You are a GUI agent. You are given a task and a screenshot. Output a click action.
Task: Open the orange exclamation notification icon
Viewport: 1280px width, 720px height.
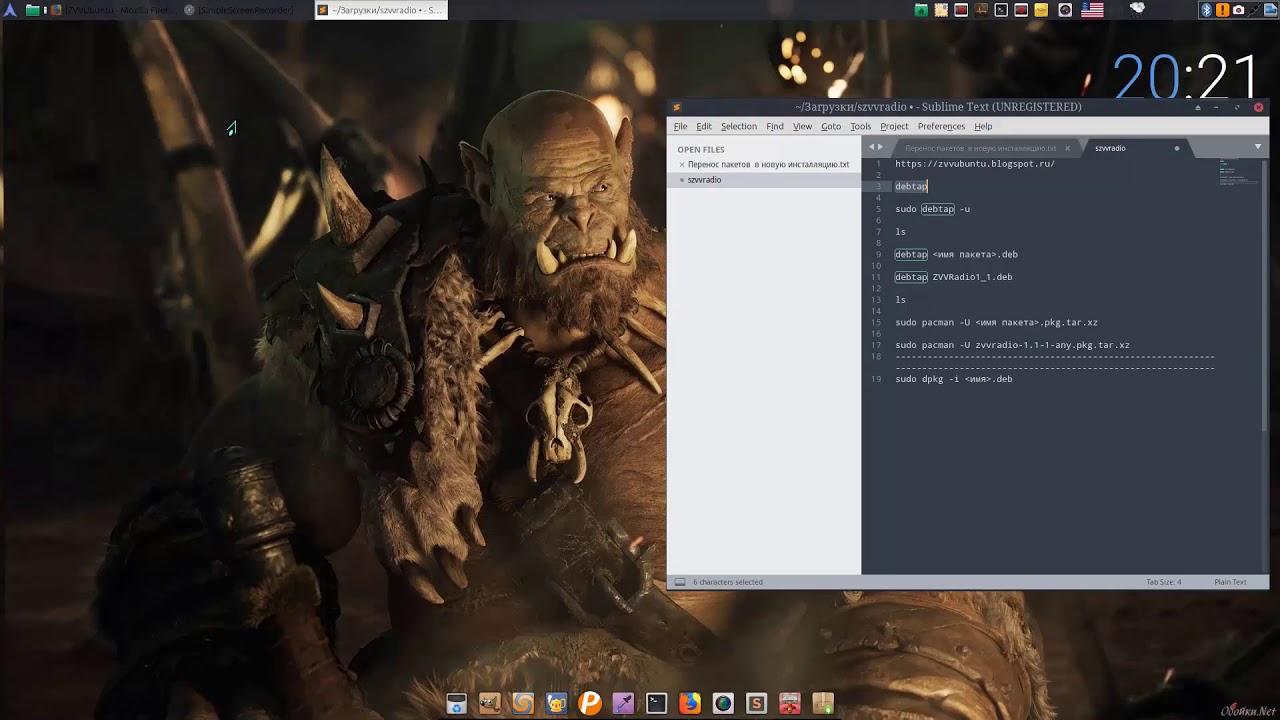pyautogui.click(x=1222, y=10)
